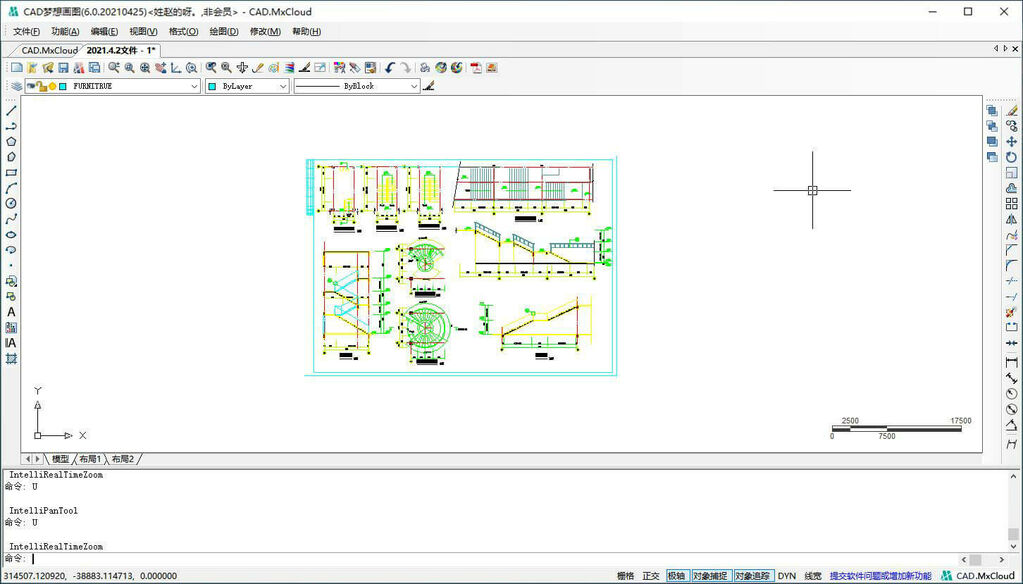Click the Save file icon
This screenshot has height=584, width=1023.
(x=63, y=68)
